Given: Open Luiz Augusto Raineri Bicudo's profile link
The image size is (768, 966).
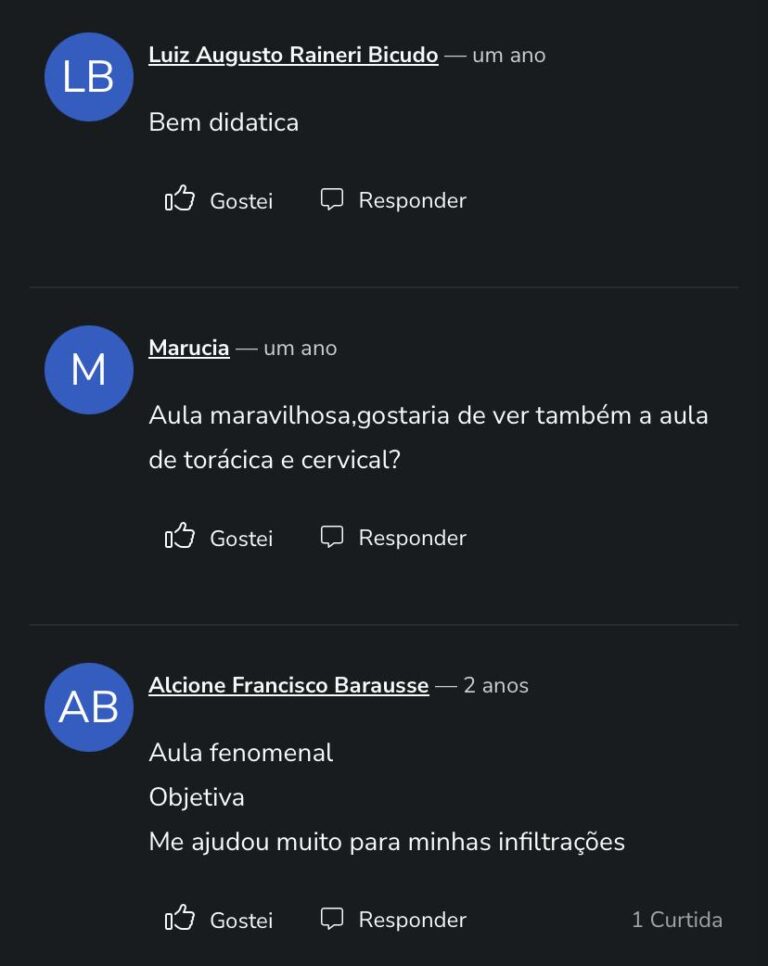Looking at the screenshot, I should pos(293,55).
